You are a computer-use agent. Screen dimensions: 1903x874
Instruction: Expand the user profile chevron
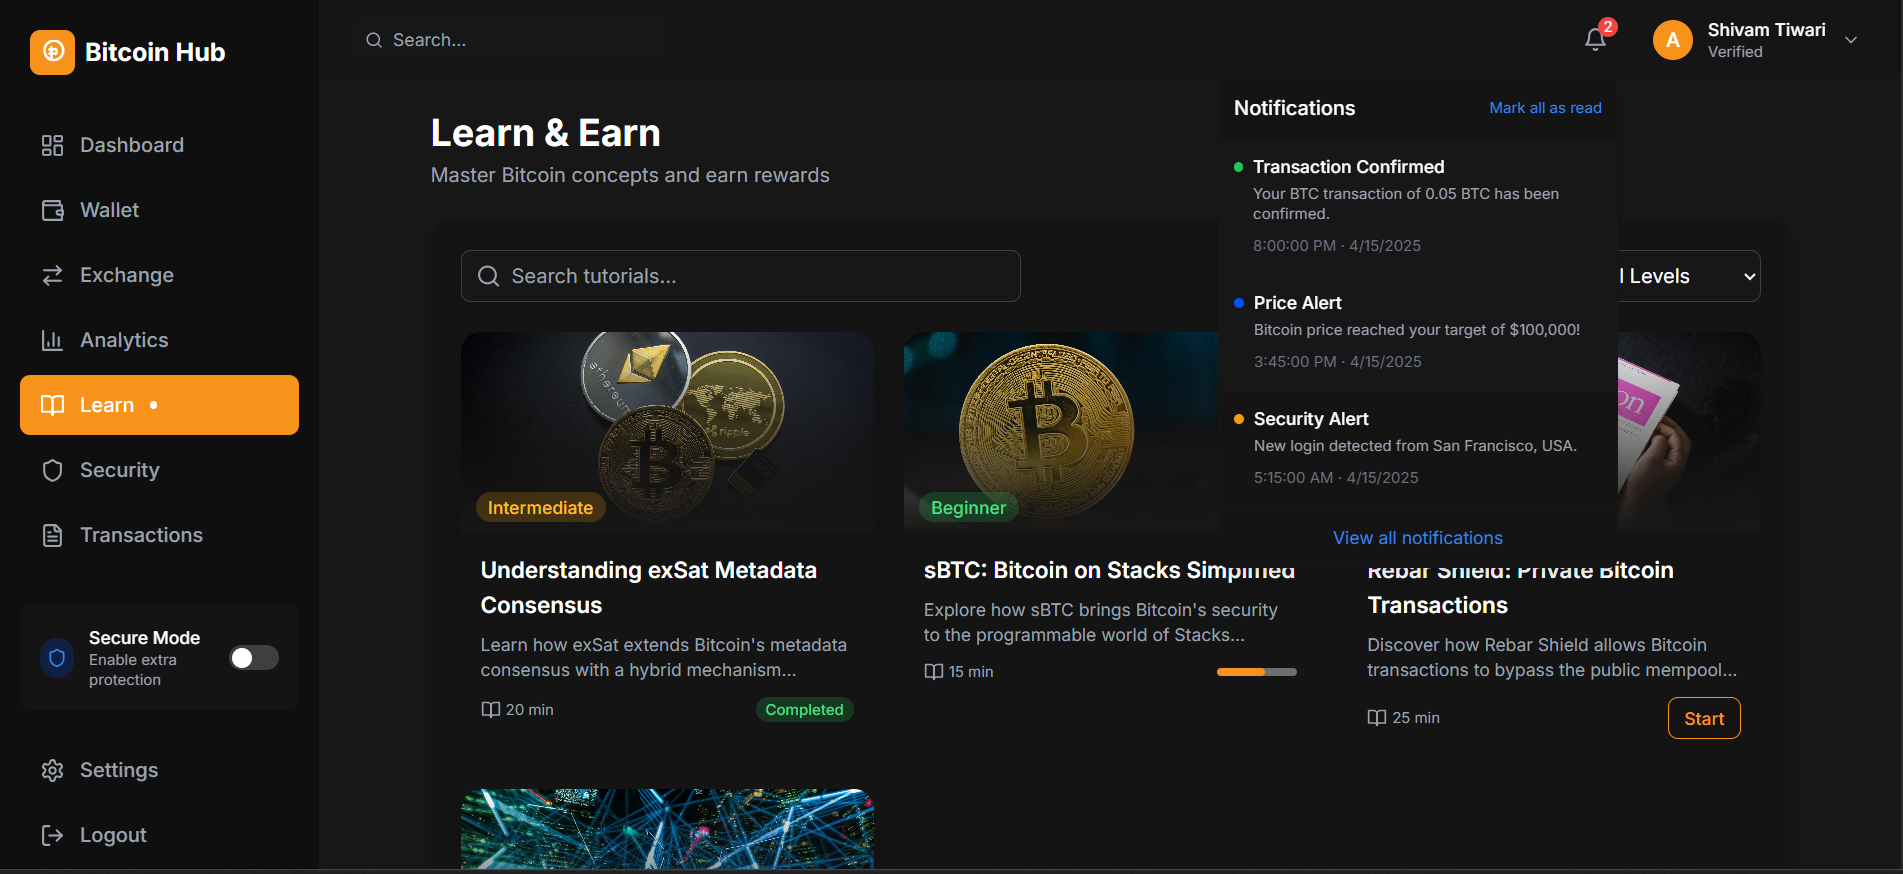(x=1851, y=40)
